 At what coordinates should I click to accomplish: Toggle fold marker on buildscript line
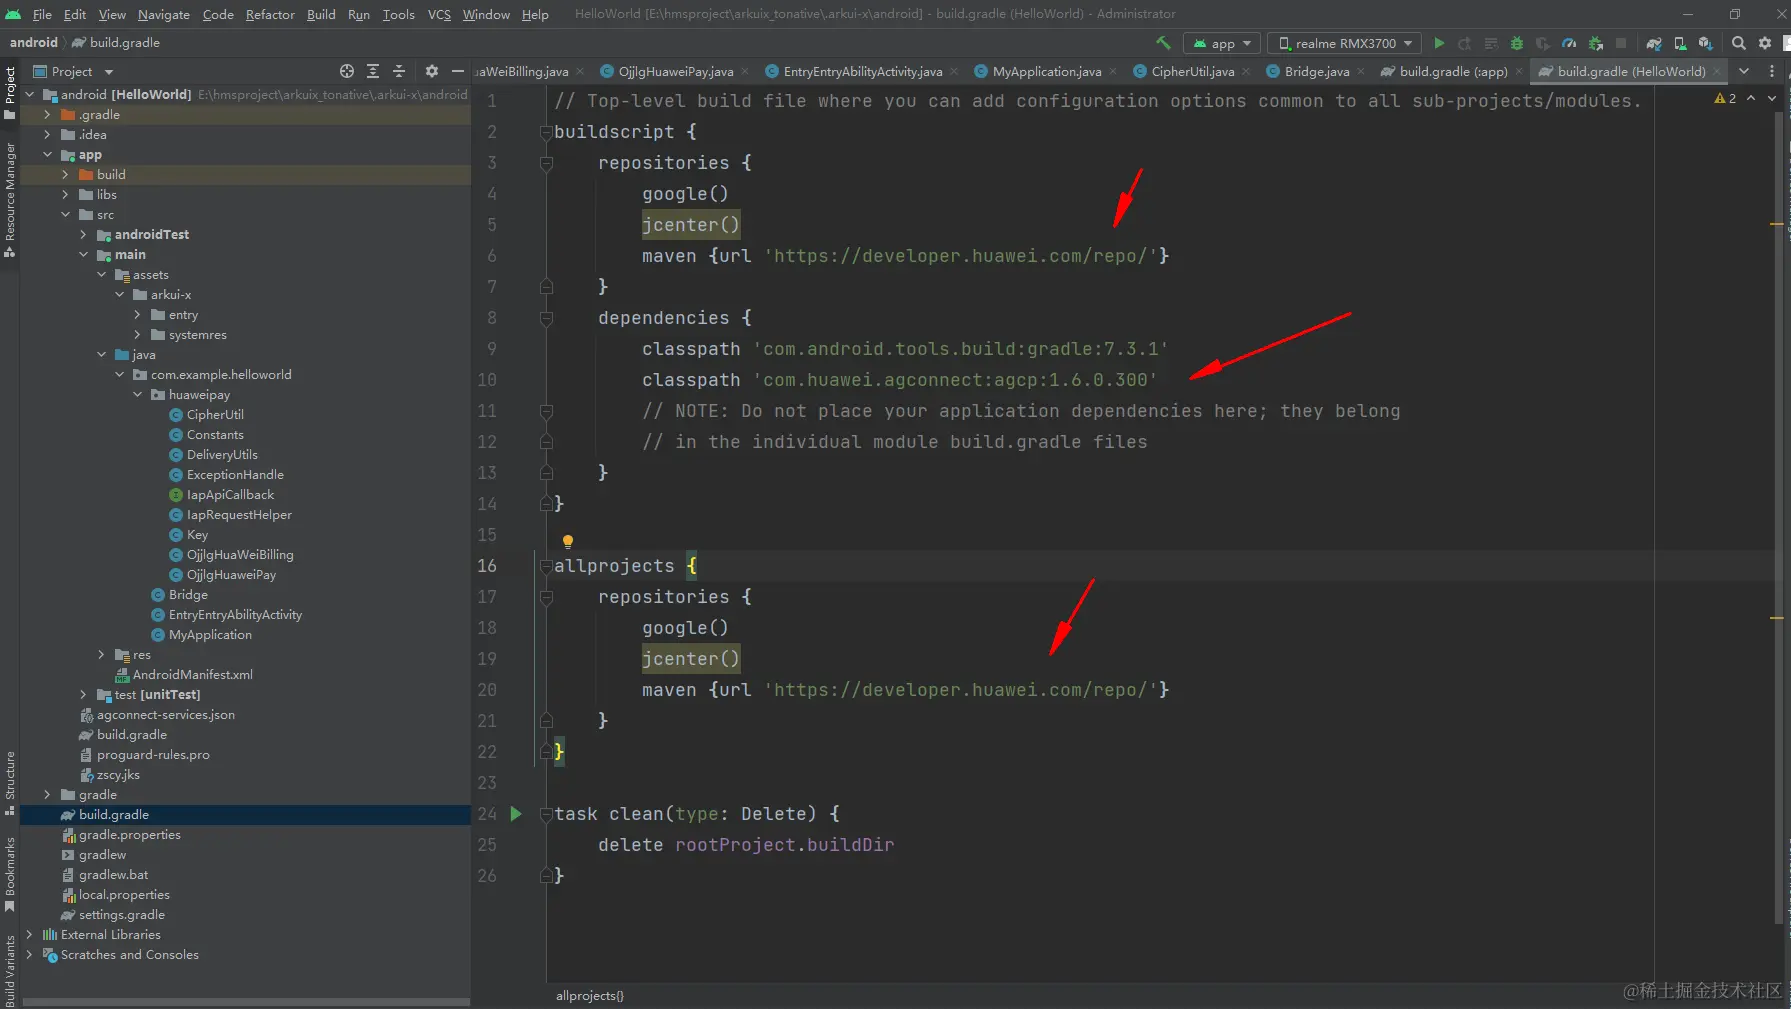pos(546,132)
